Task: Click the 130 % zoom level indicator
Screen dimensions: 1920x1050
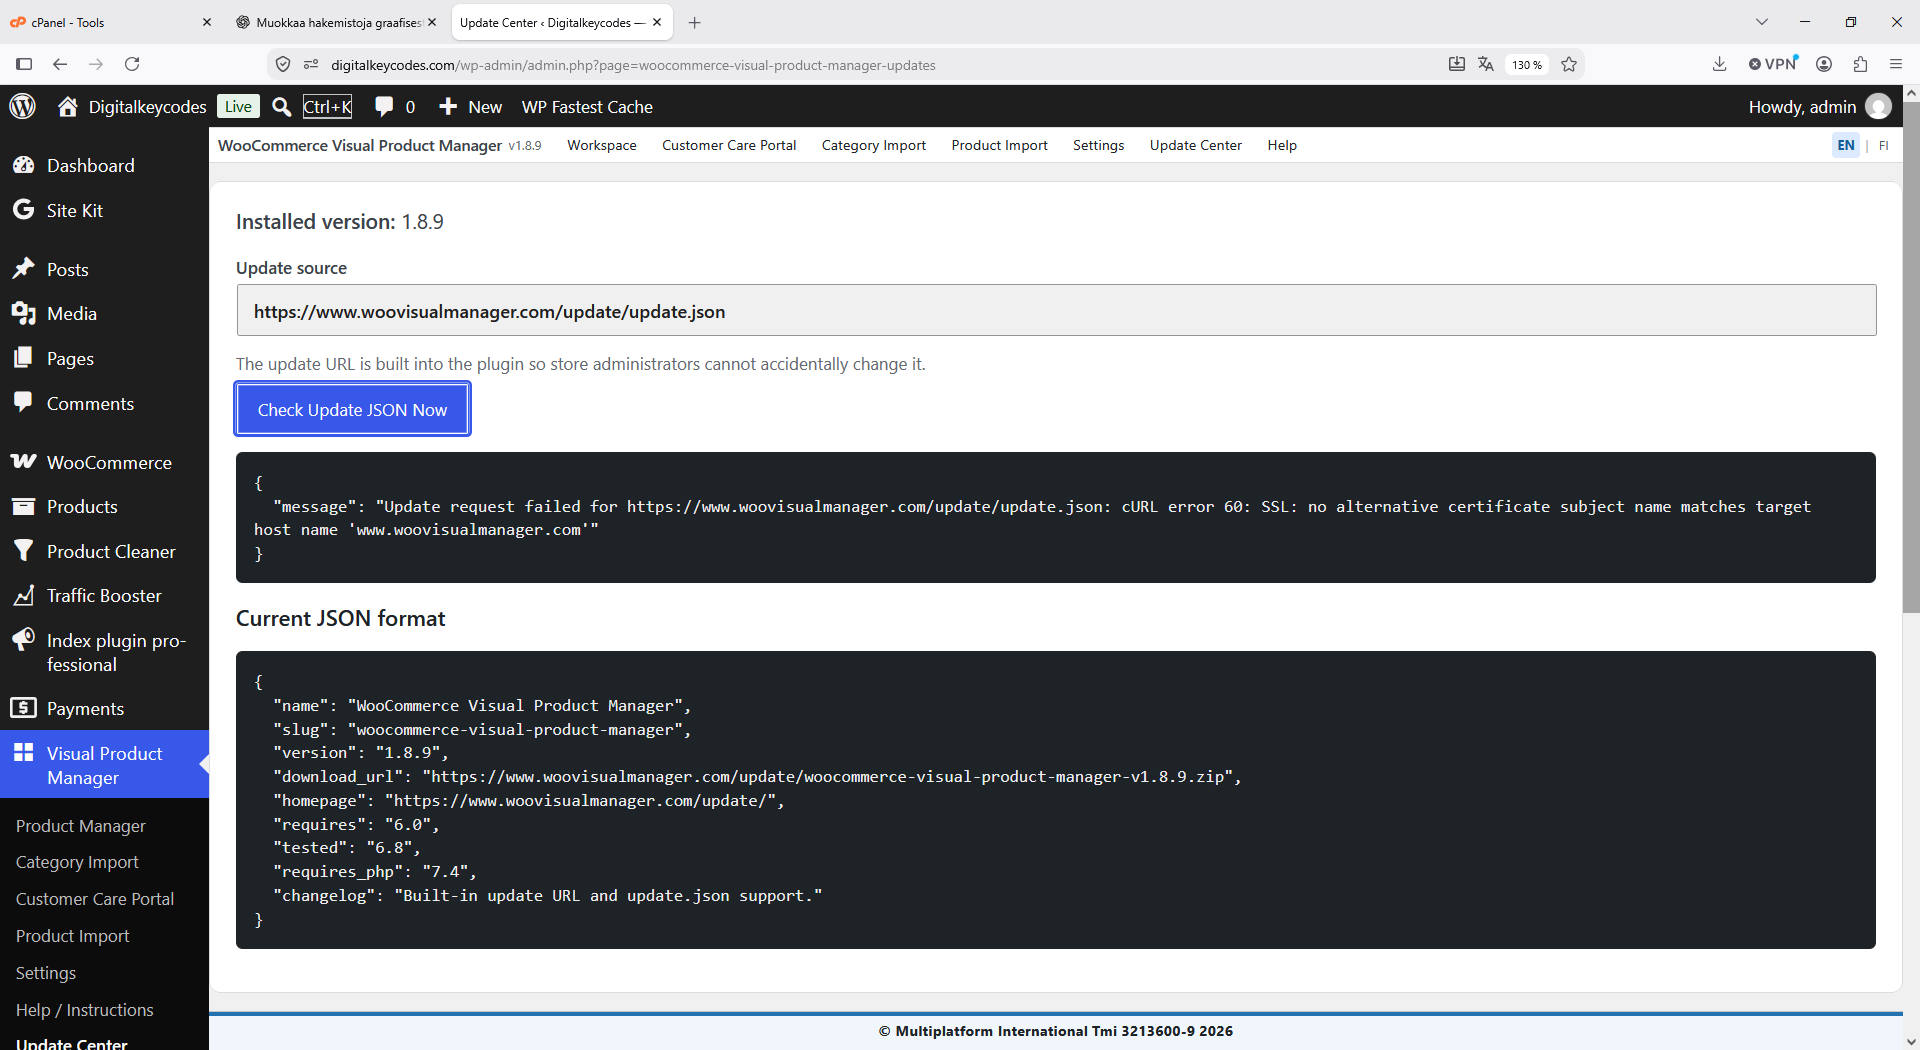Action: pos(1526,65)
